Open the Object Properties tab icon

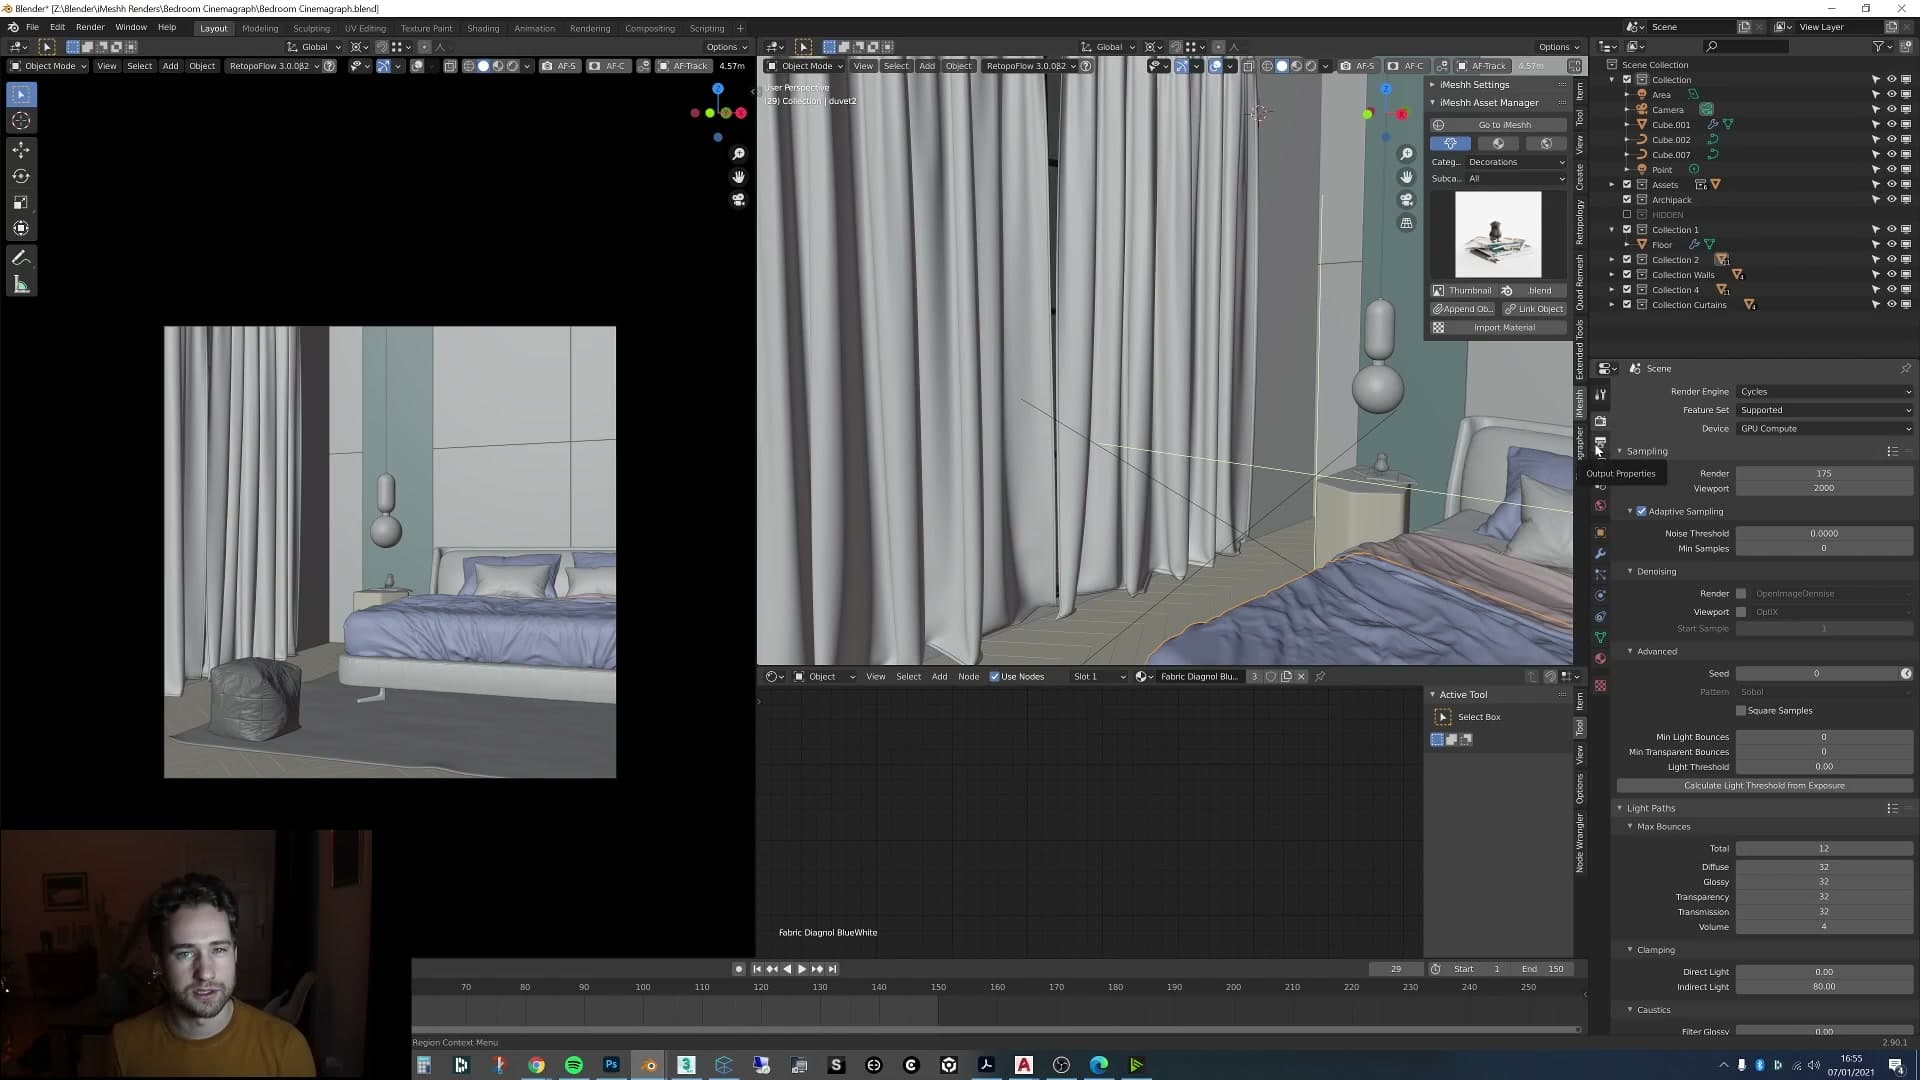1600,533
